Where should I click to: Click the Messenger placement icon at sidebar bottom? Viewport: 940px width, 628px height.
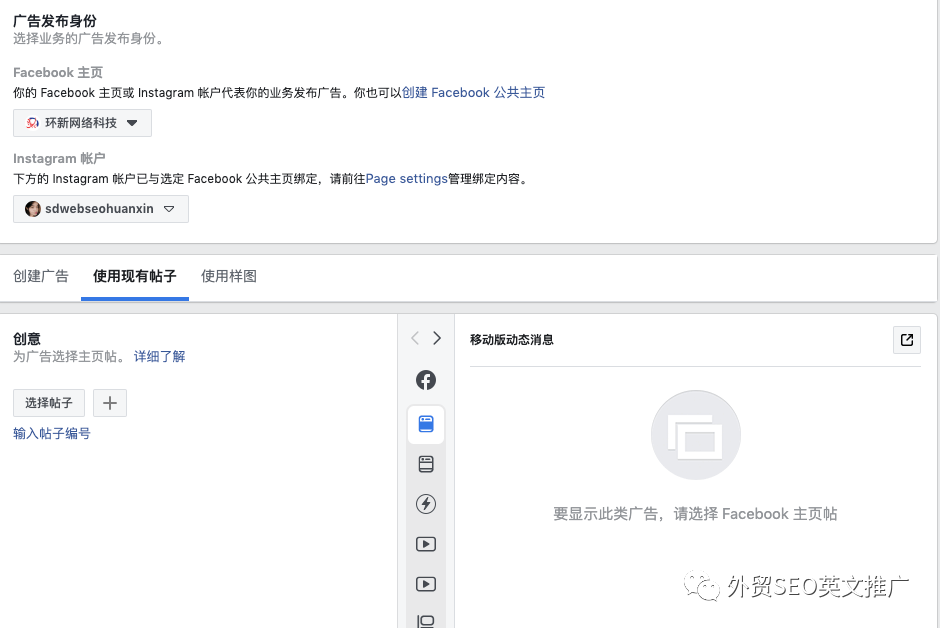(426, 620)
